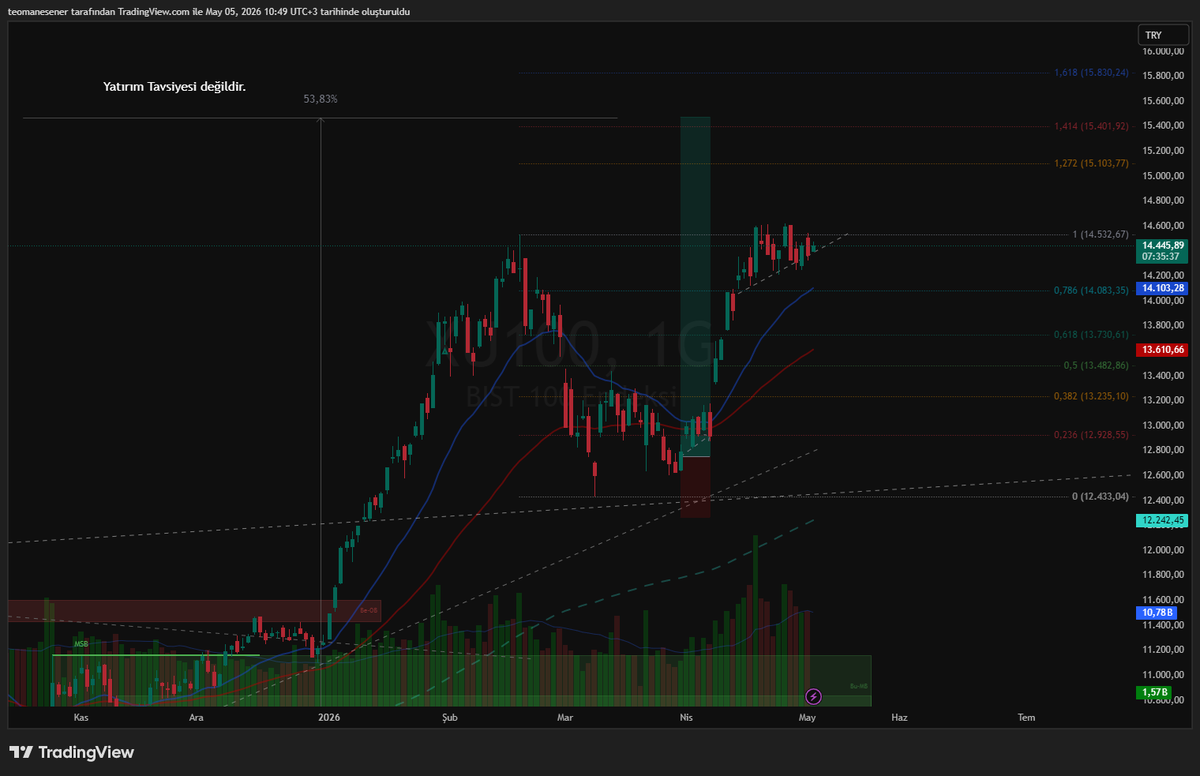This screenshot has height=776, width=1200.
Task: Click the green volume label 1,57B
Action: (x=1156, y=692)
